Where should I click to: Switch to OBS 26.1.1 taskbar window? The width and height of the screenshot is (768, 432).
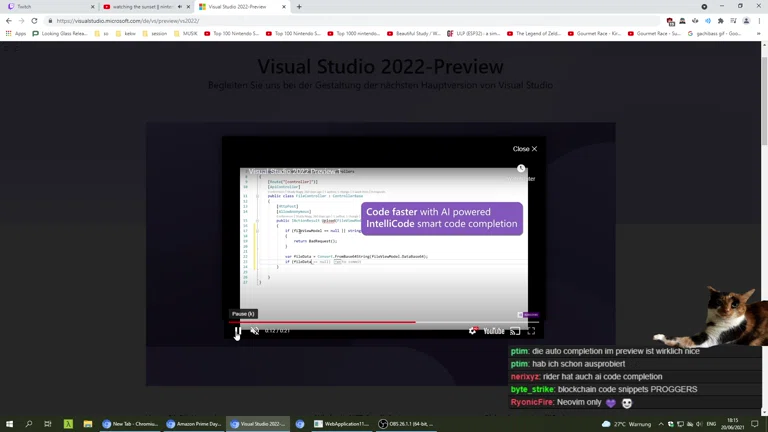[406, 424]
